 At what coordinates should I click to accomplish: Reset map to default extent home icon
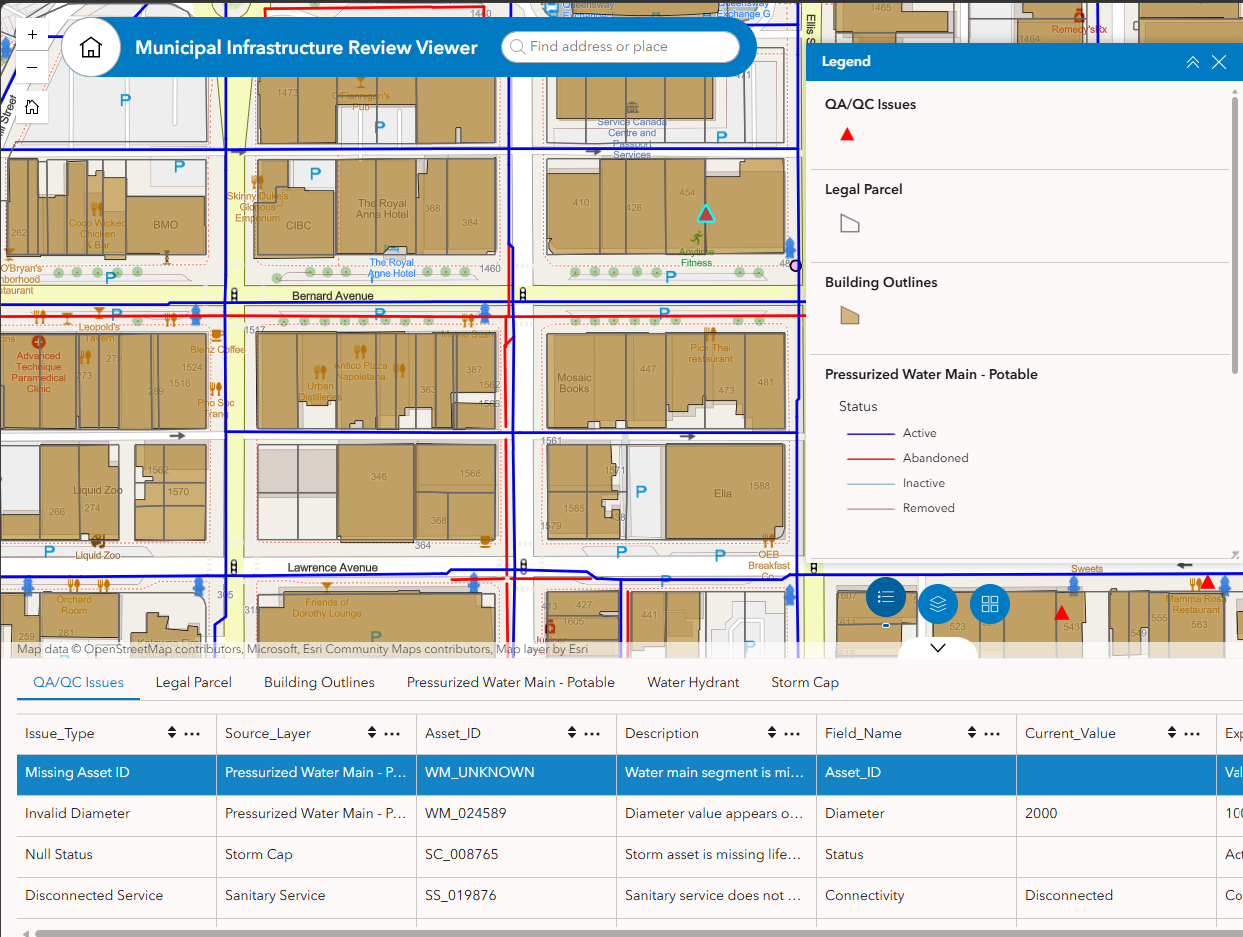click(x=32, y=107)
